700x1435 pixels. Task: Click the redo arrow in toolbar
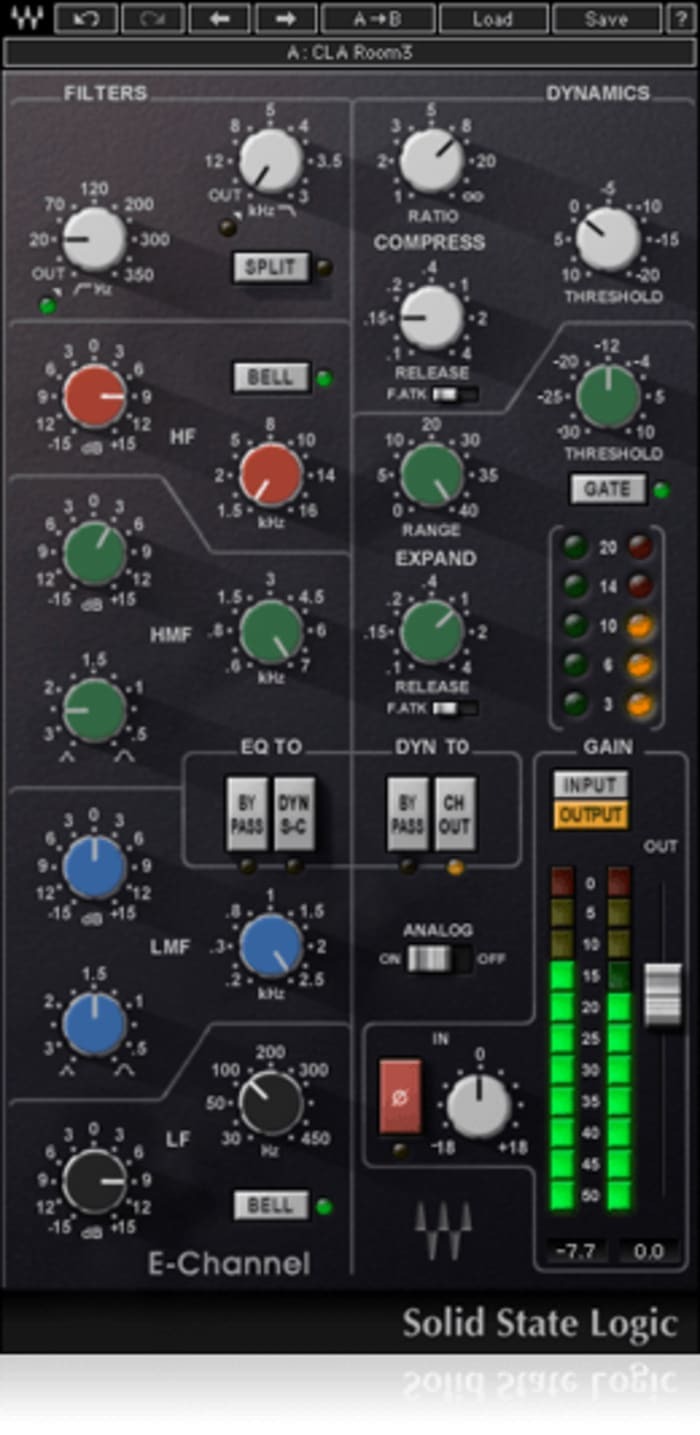click(x=152, y=18)
